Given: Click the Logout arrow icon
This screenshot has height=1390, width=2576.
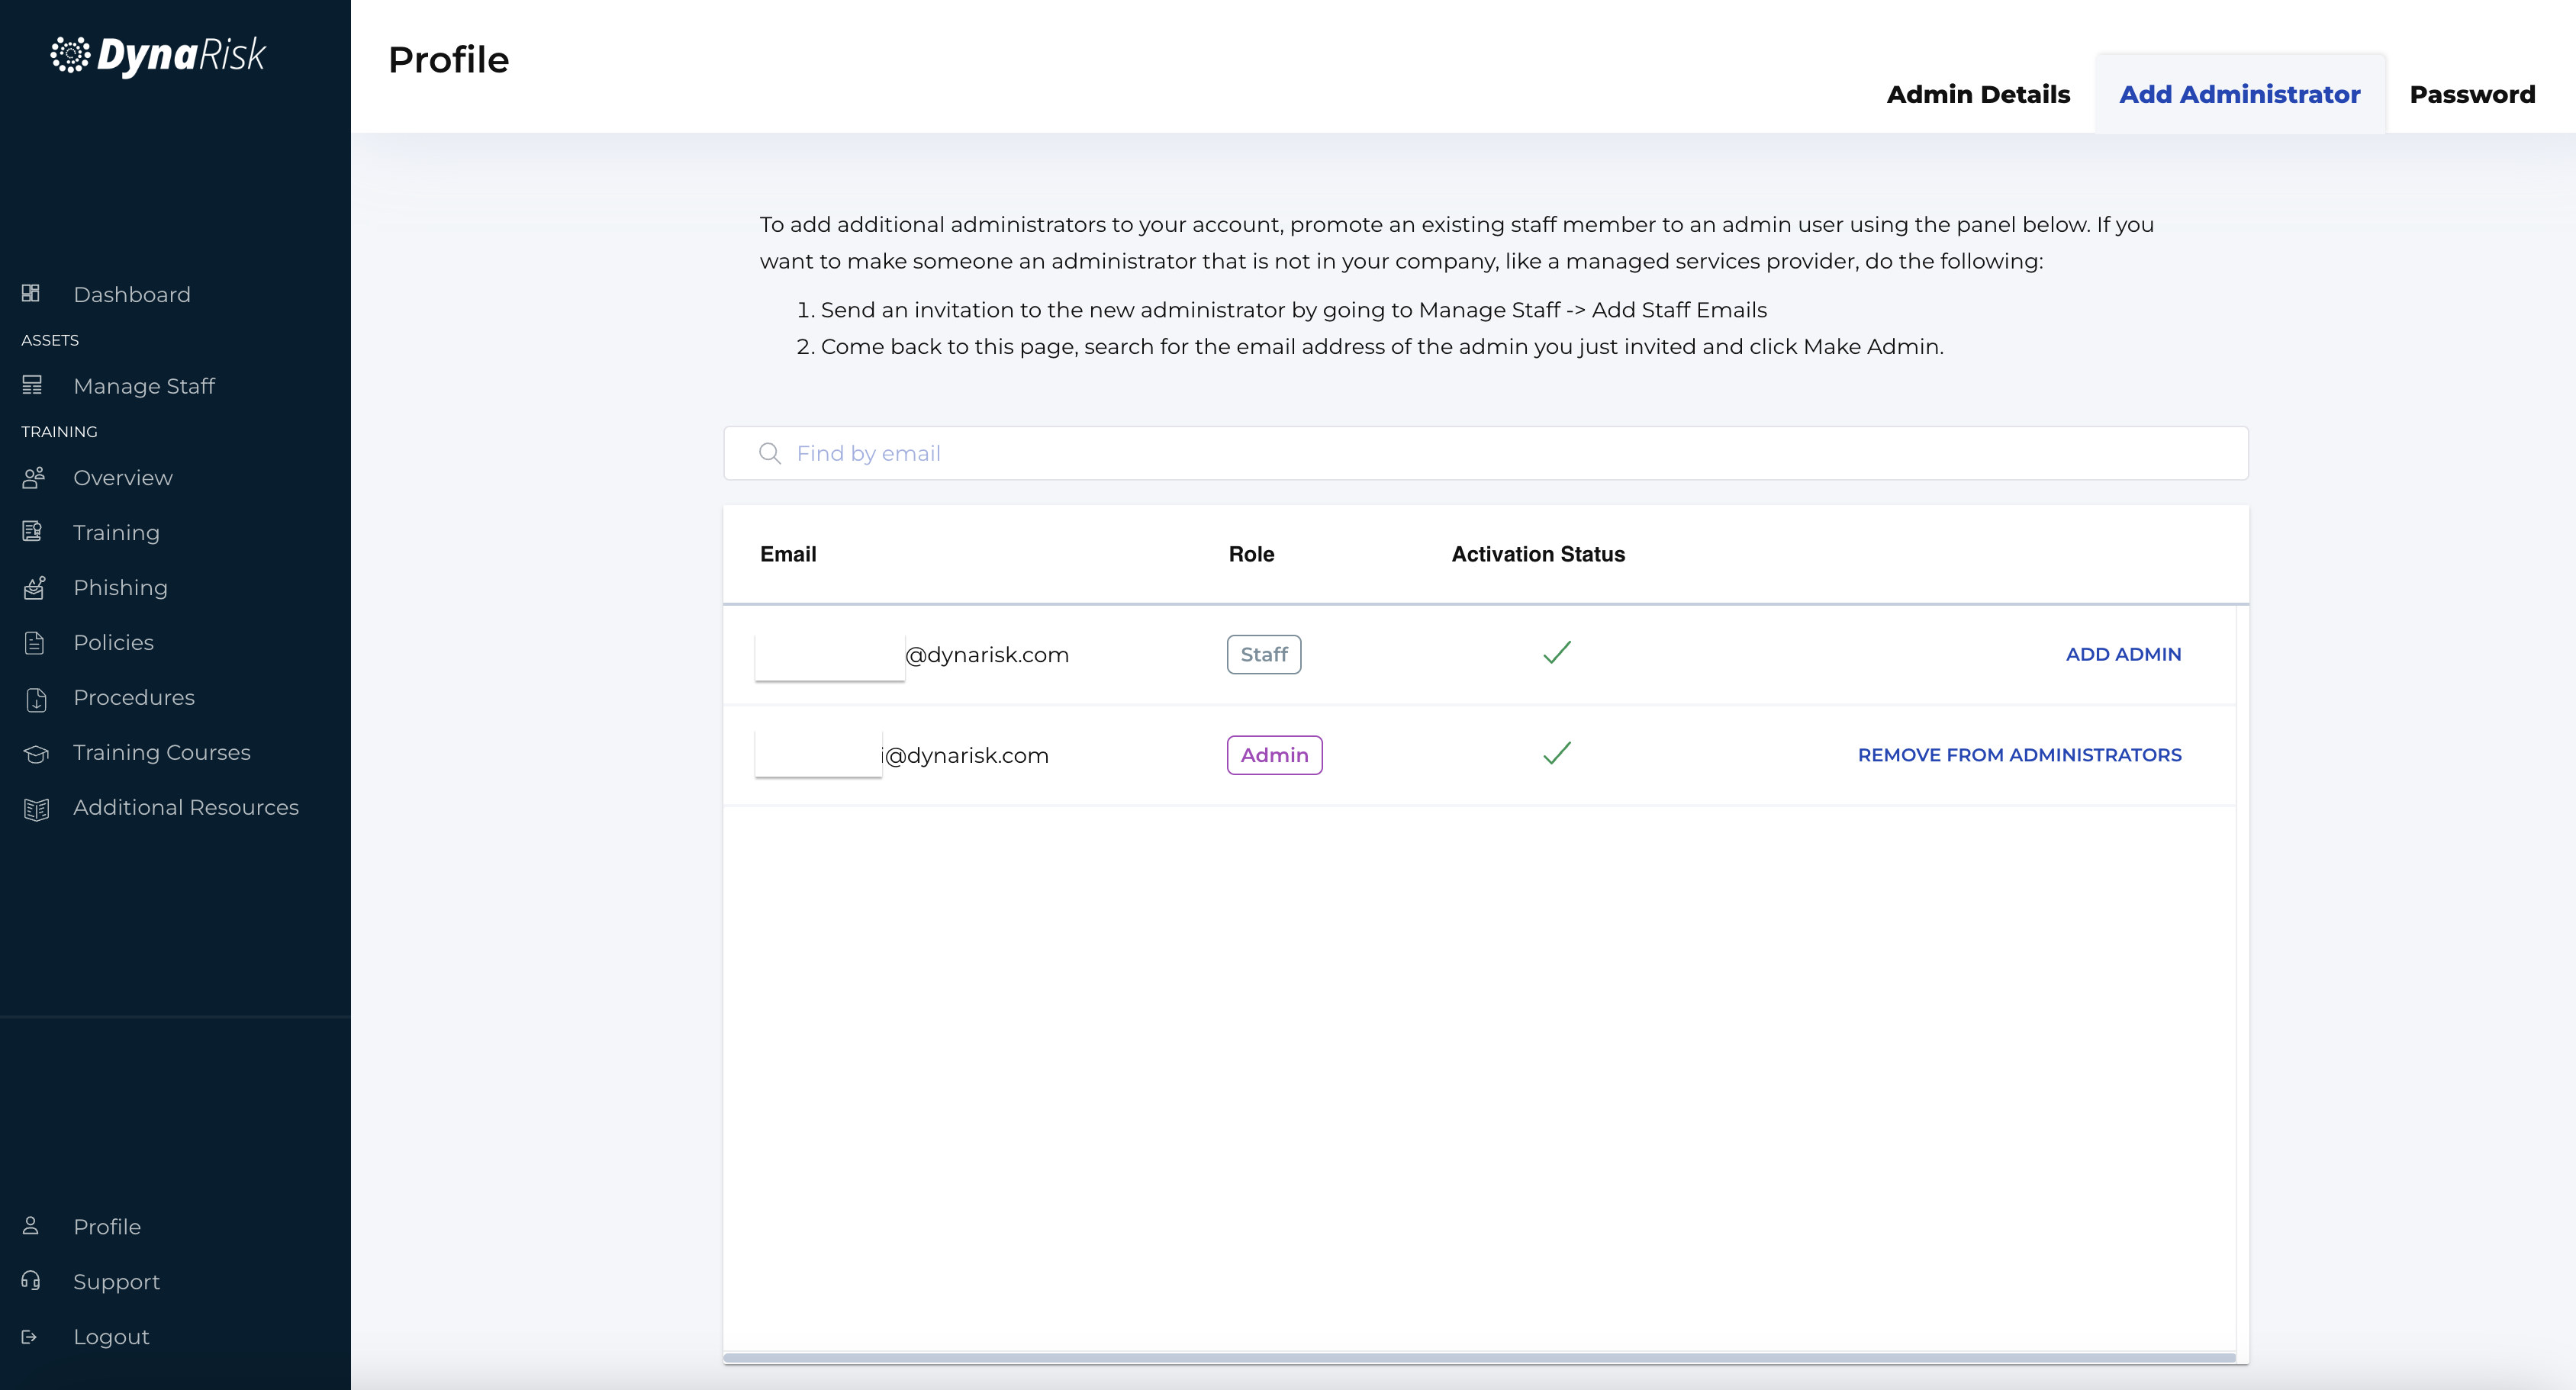Looking at the screenshot, I should pyautogui.click(x=29, y=1336).
